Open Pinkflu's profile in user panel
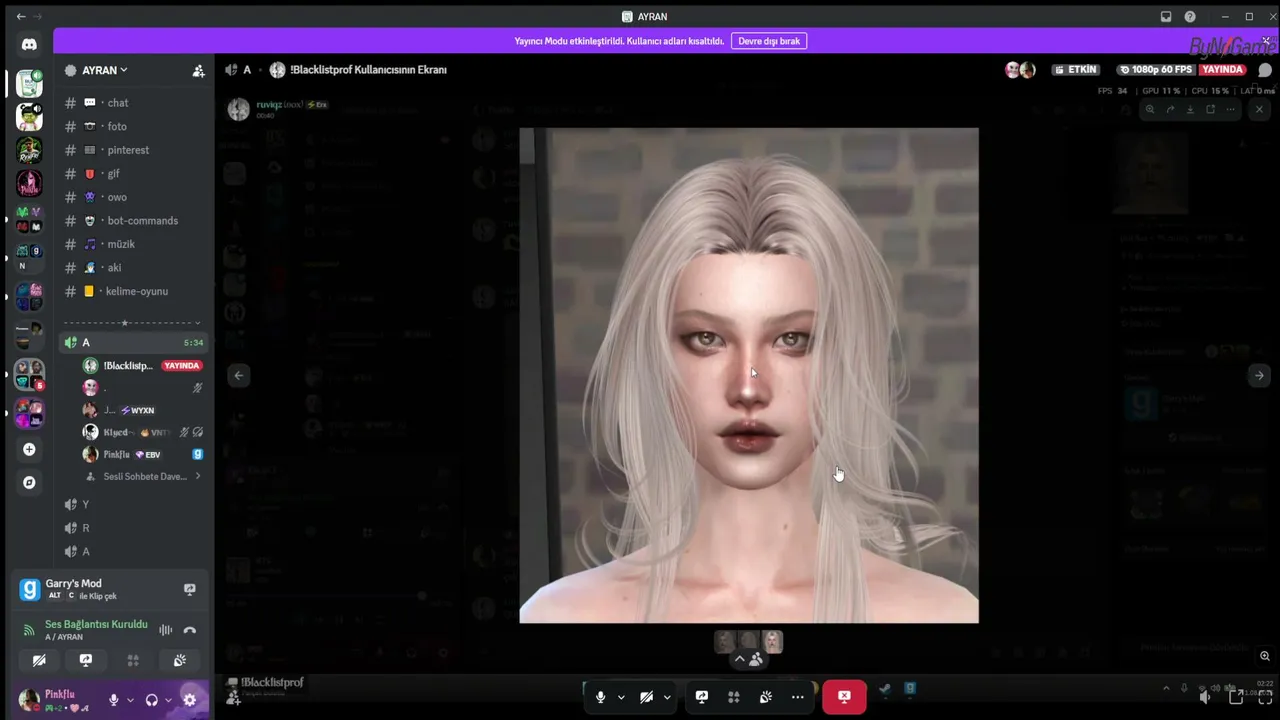Image resolution: width=1280 pixels, height=720 pixels. point(60,700)
